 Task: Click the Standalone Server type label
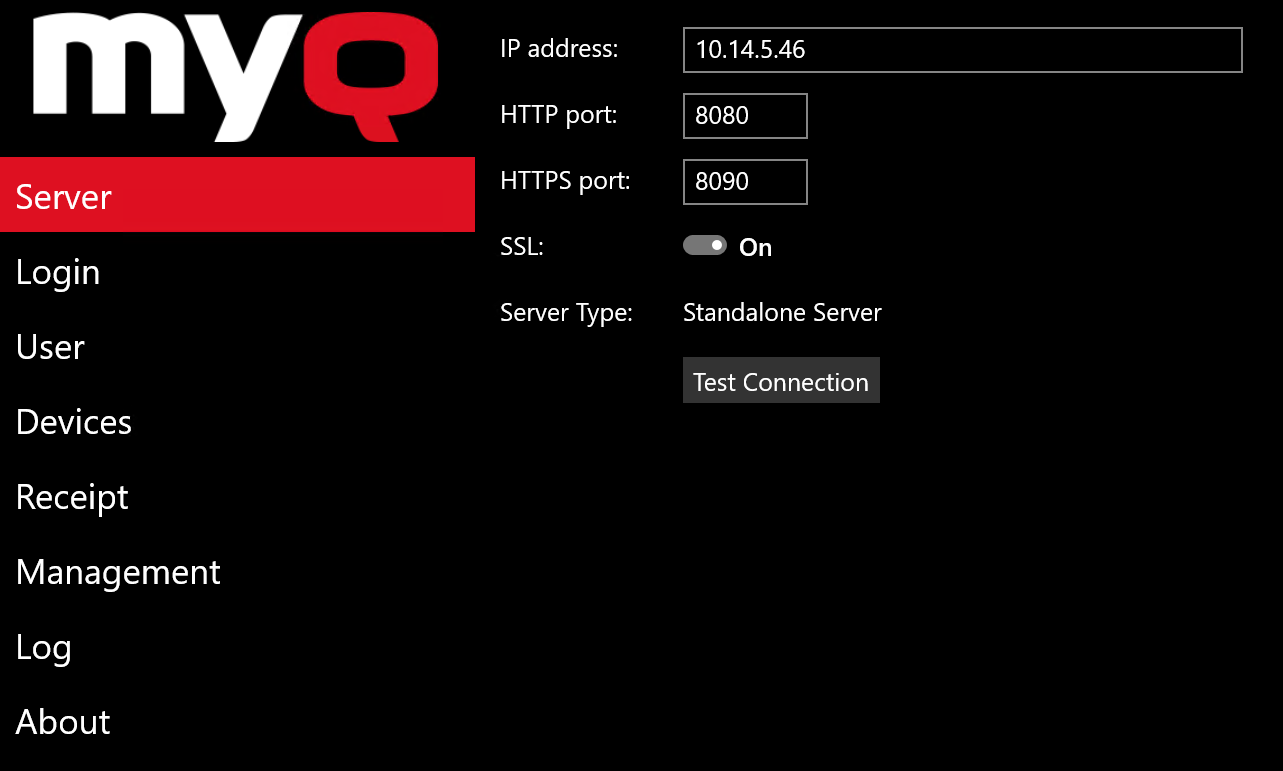pos(781,312)
